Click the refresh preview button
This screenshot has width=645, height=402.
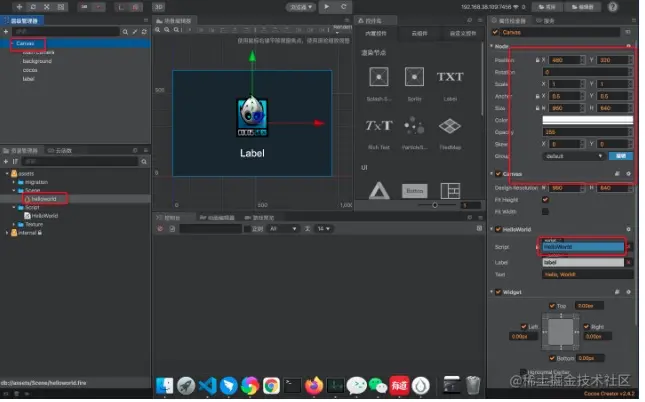click(x=343, y=7)
